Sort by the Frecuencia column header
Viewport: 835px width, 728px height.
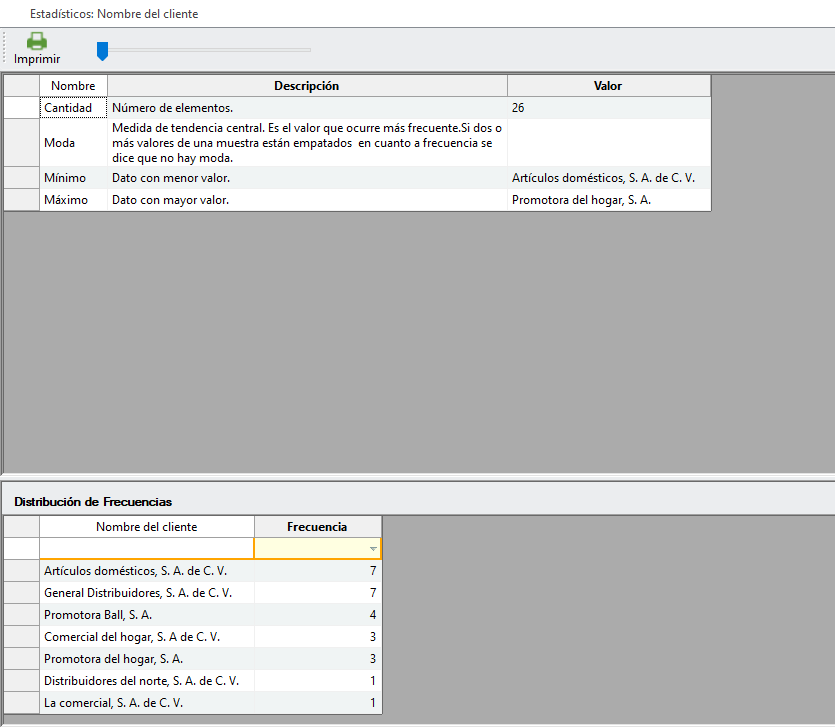point(317,527)
